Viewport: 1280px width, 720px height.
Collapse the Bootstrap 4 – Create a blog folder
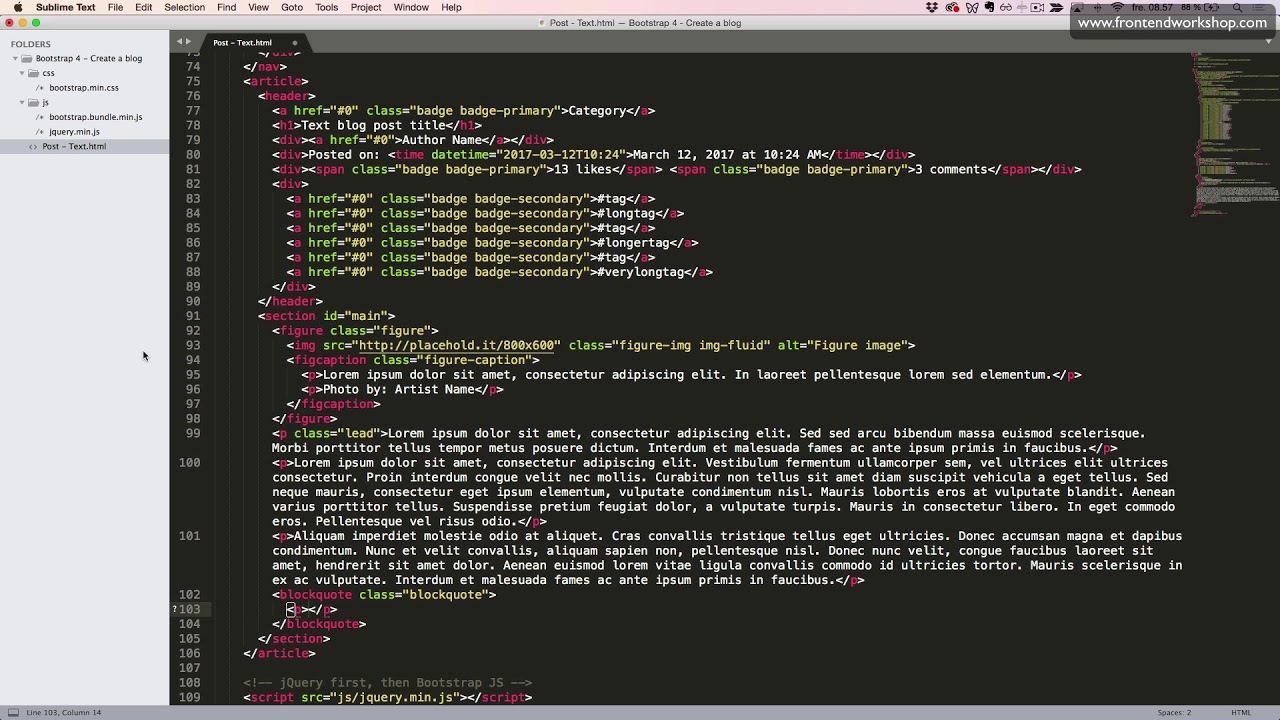tap(14, 58)
